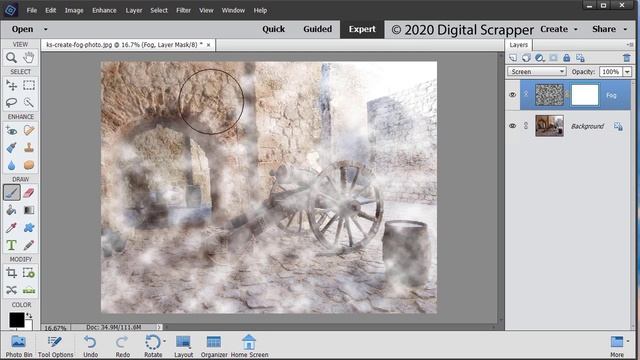The height and width of the screenshot is (360, 640).
Task: Open the blend mode Screen dropdown
Action: 537,72
